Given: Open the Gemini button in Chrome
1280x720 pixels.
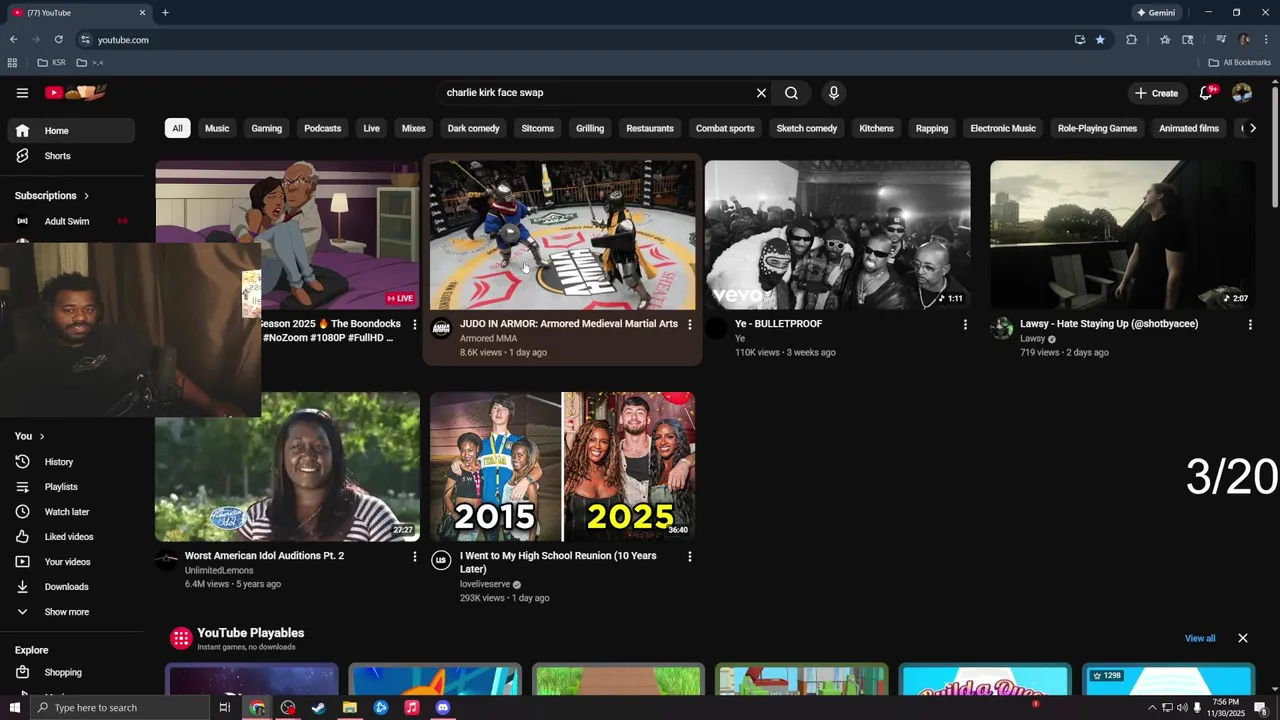Looking at the screenshot, I should [x=1156, y=13].
